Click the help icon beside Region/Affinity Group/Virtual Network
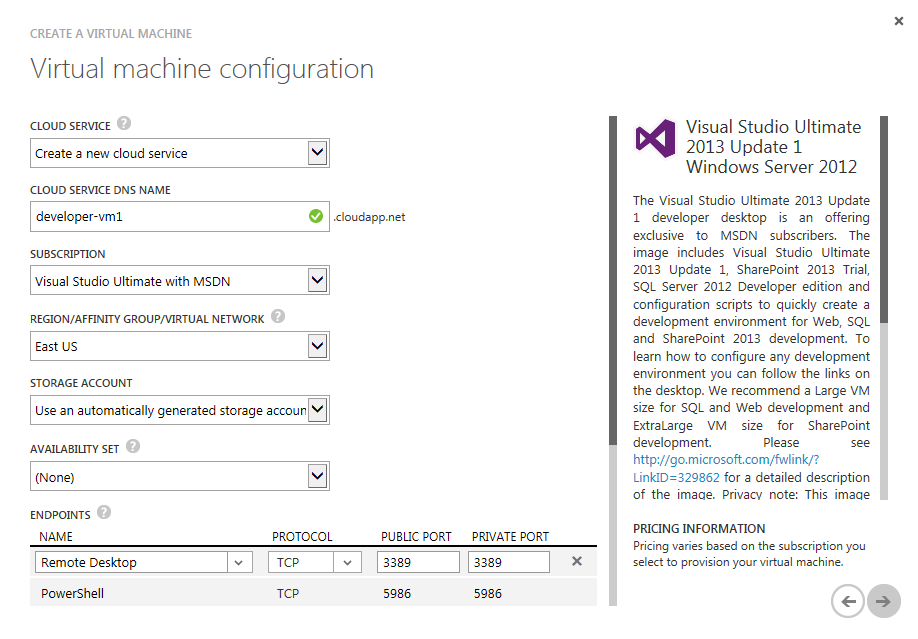This screenshot has height=639, width=918. pyautogui.click(x=278, y=316)
